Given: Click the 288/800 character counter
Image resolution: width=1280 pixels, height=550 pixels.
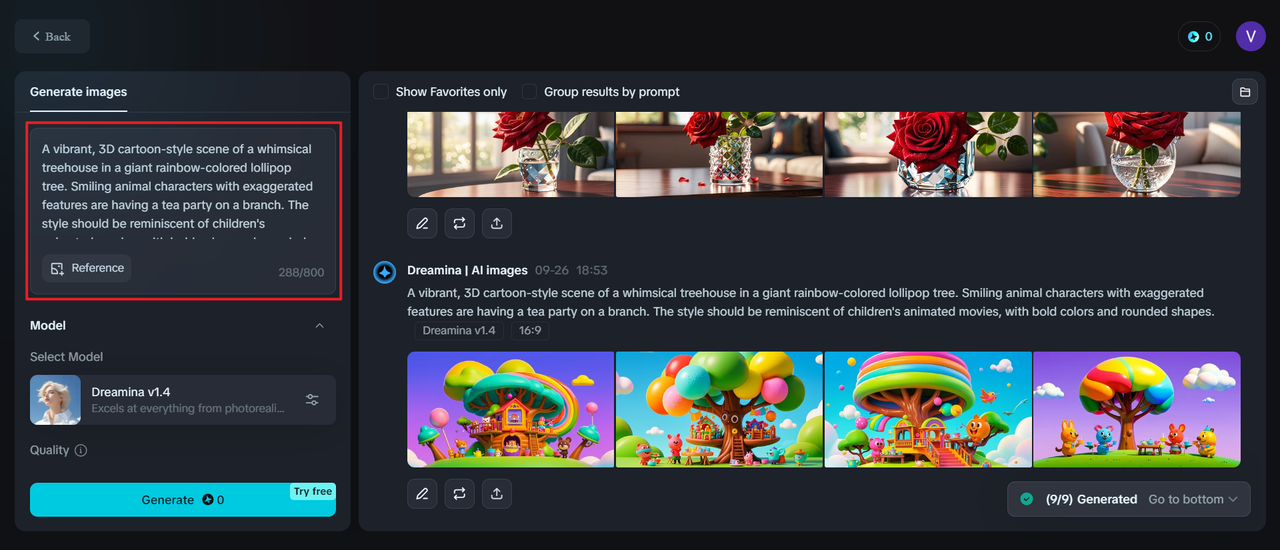Looking at the screenshot, I should (301, 273).
